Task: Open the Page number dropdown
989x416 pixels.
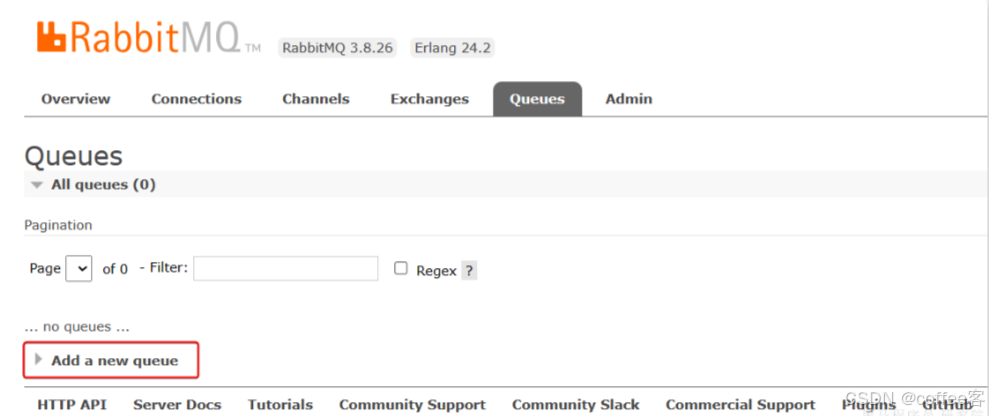Action: 79,269
